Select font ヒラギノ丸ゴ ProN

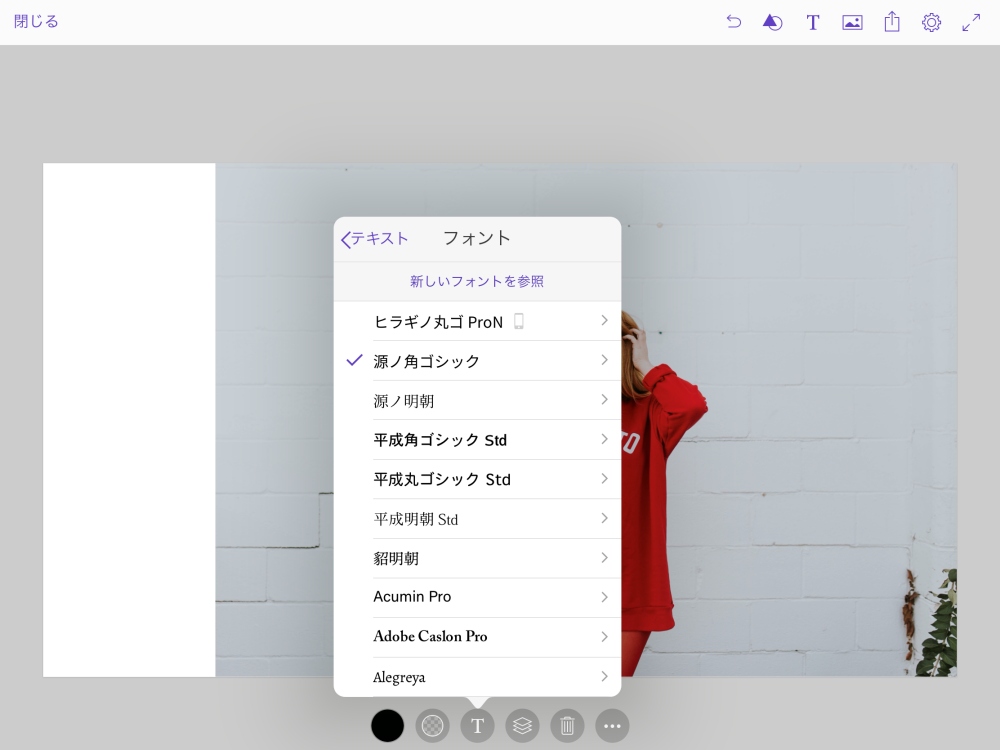tap(477, 321)
